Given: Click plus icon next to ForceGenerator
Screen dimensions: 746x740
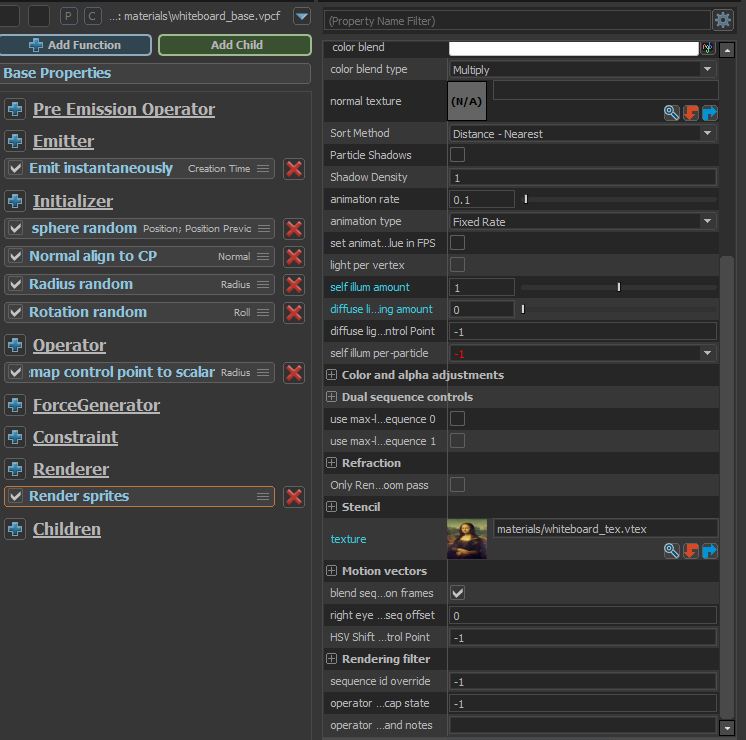Looking at the screenshot, I should (15, 405).
